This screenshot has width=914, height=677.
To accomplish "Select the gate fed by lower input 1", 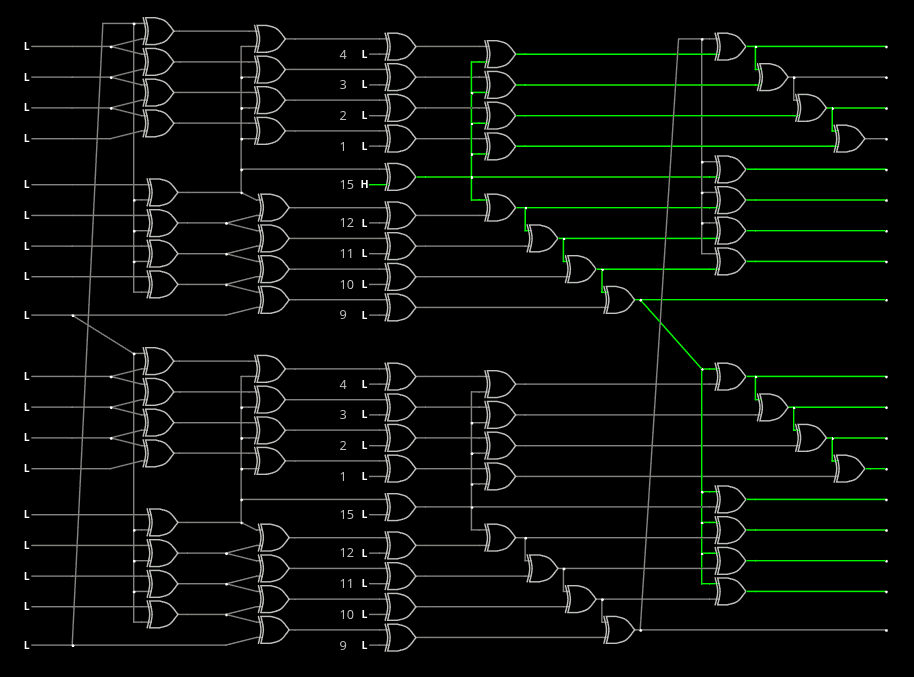I will click(x=400, y=469).
